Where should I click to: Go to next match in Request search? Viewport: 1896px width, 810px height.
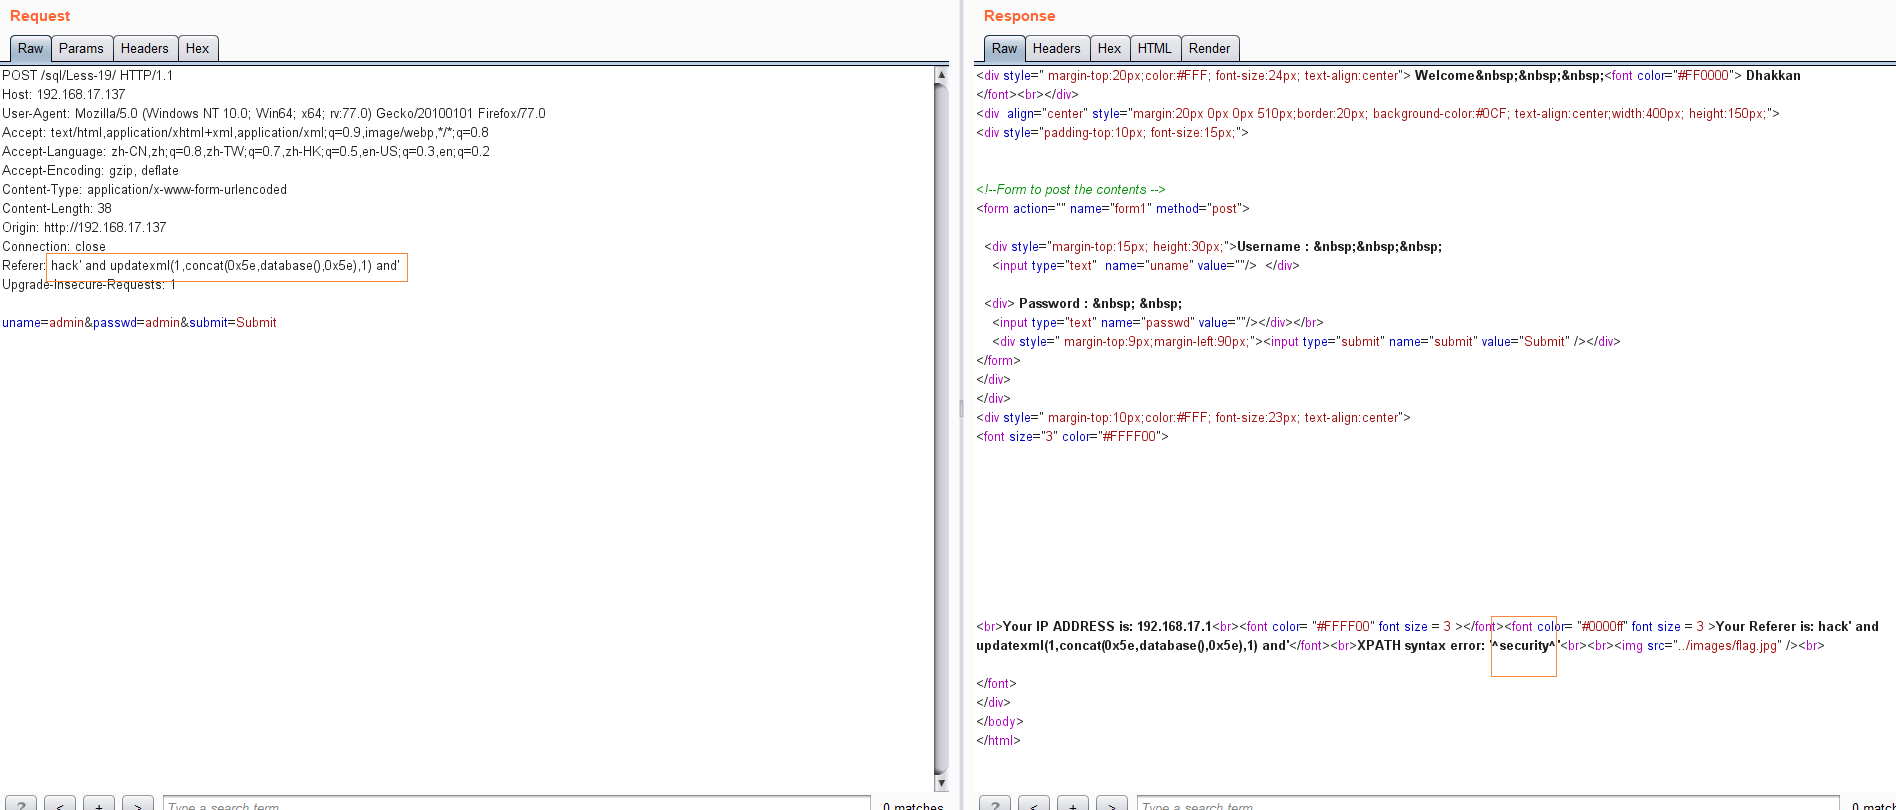[138, 804]
